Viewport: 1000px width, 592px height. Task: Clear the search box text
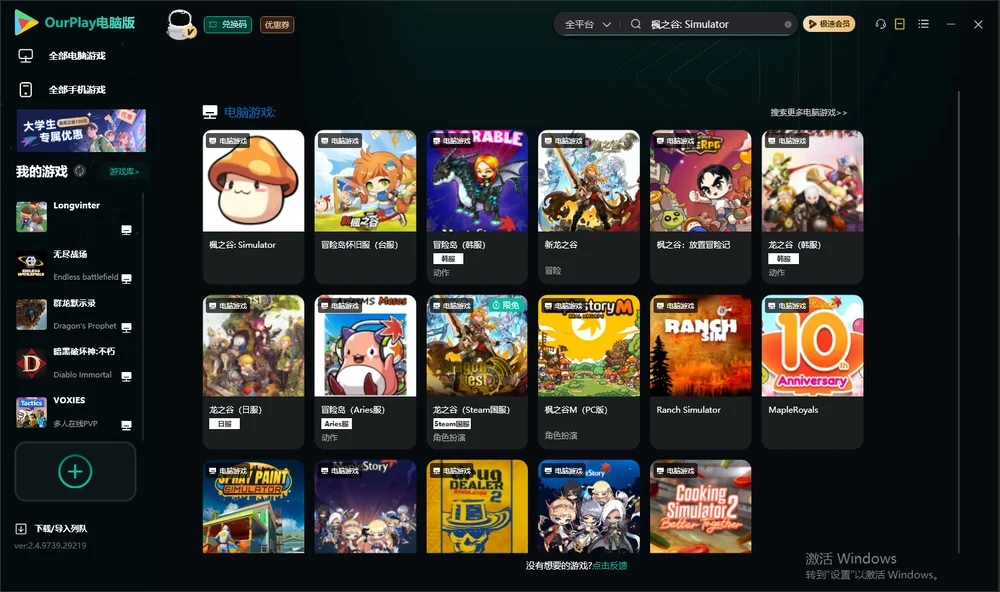tap(788, 25)
